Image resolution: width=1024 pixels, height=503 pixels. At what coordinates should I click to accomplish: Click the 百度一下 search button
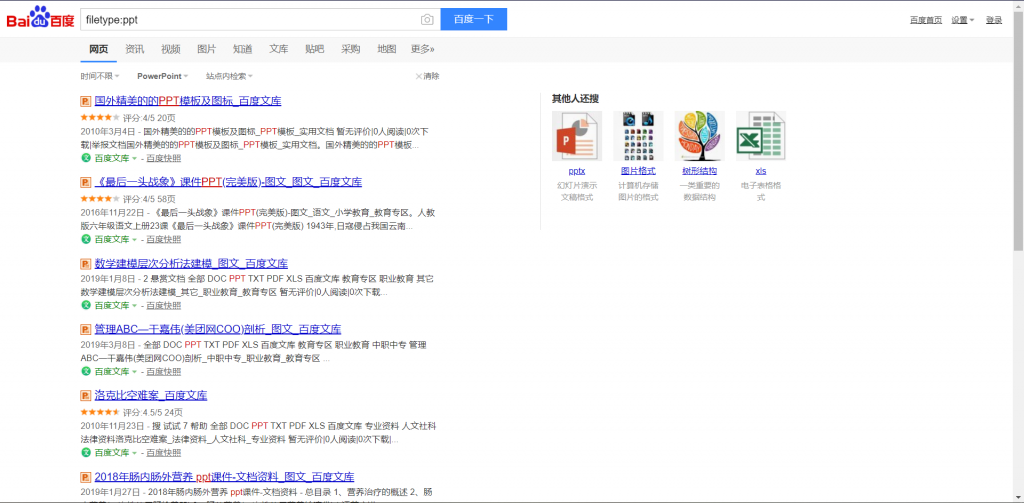(x=473, y=20)
